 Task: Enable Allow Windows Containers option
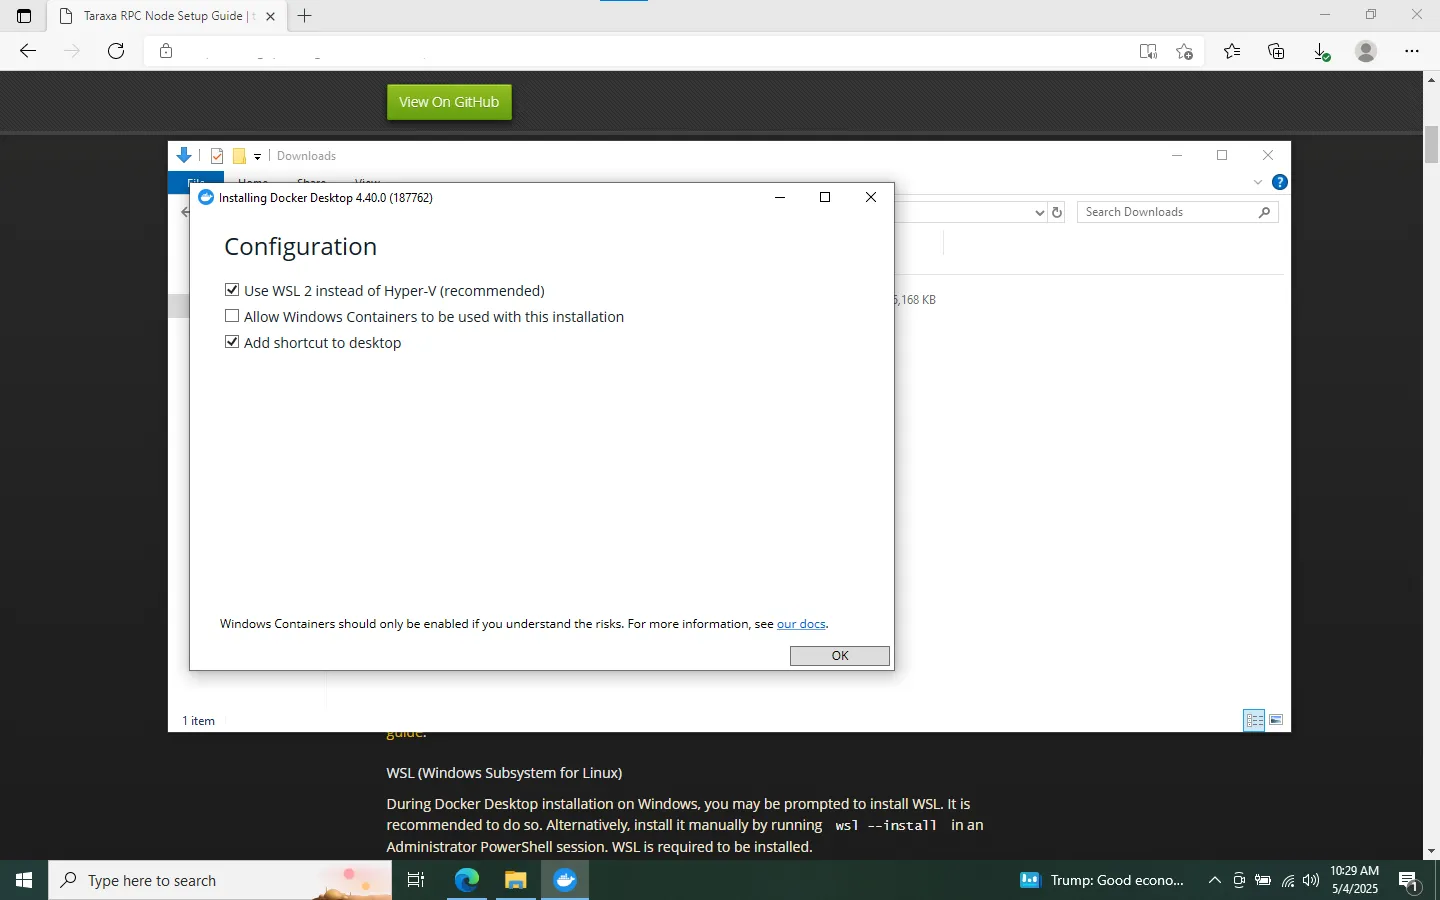coord(232,315)
